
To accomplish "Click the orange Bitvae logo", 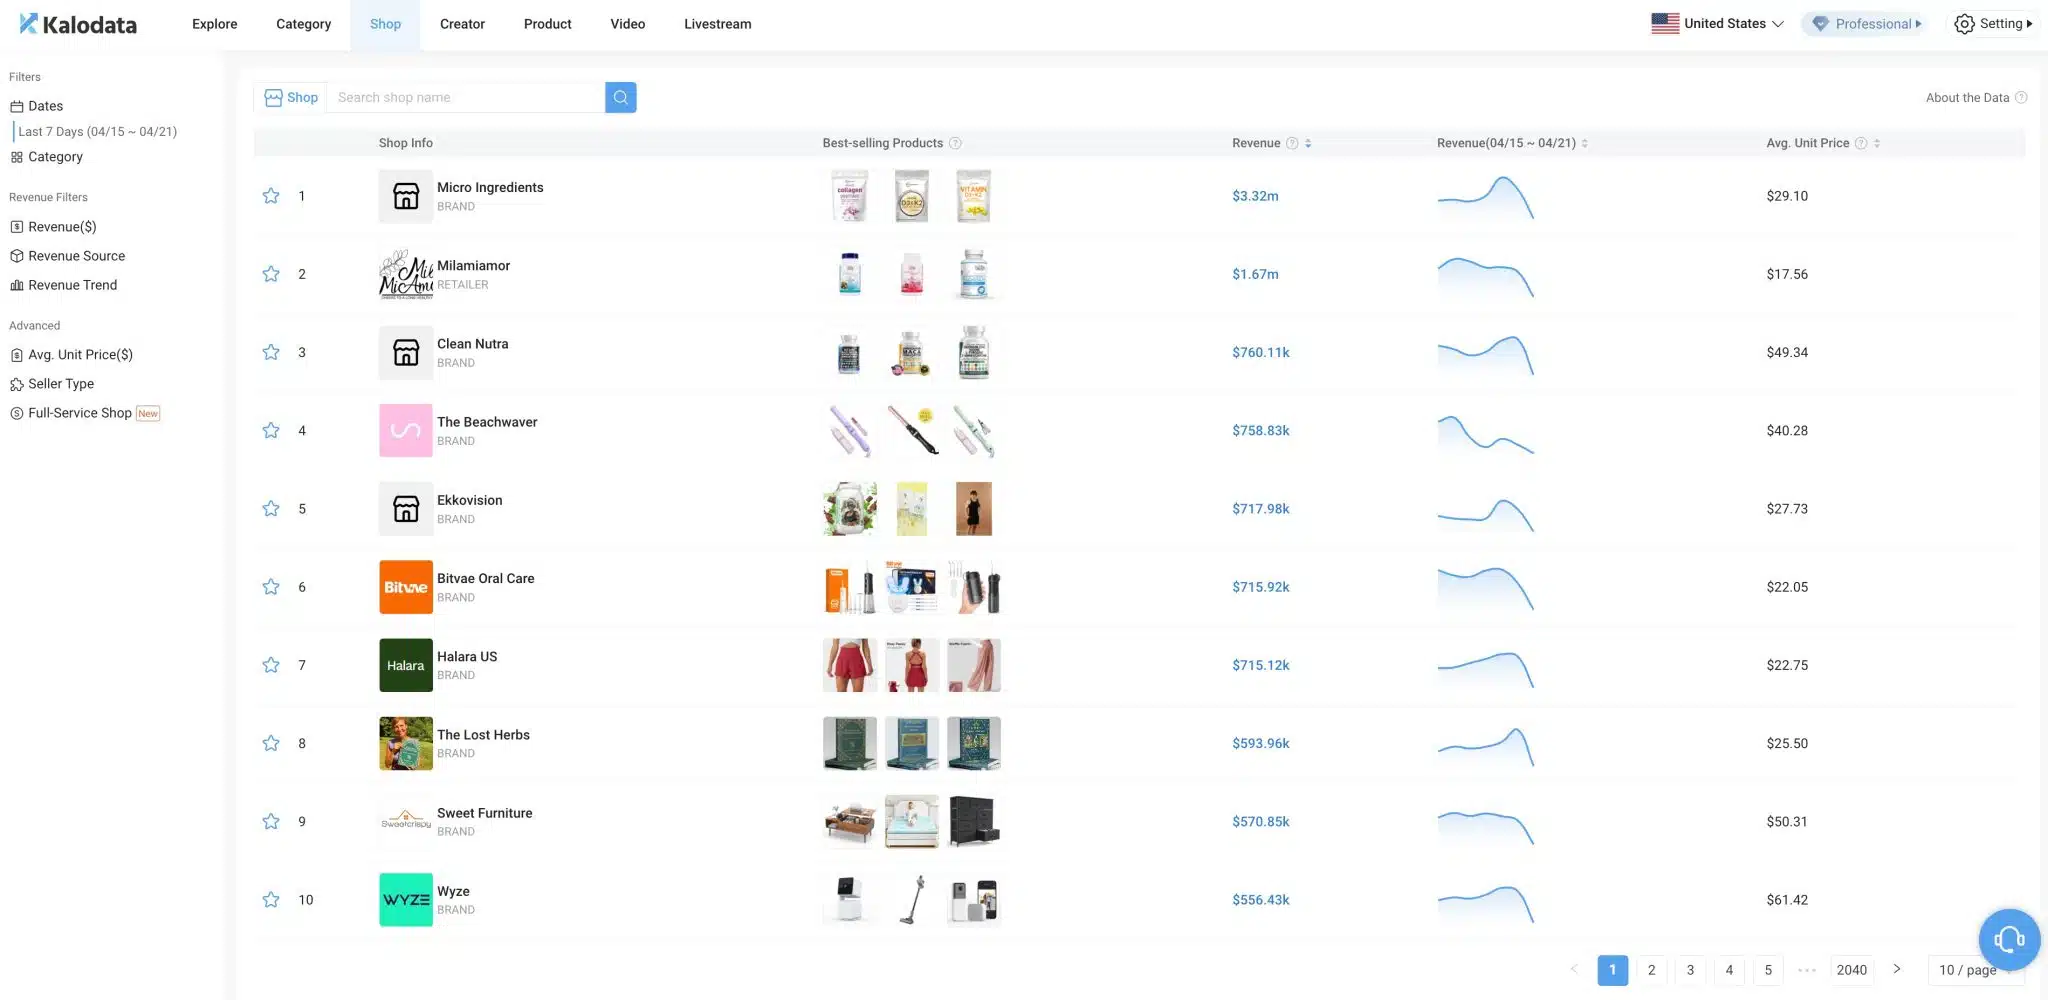I will 406,587.
